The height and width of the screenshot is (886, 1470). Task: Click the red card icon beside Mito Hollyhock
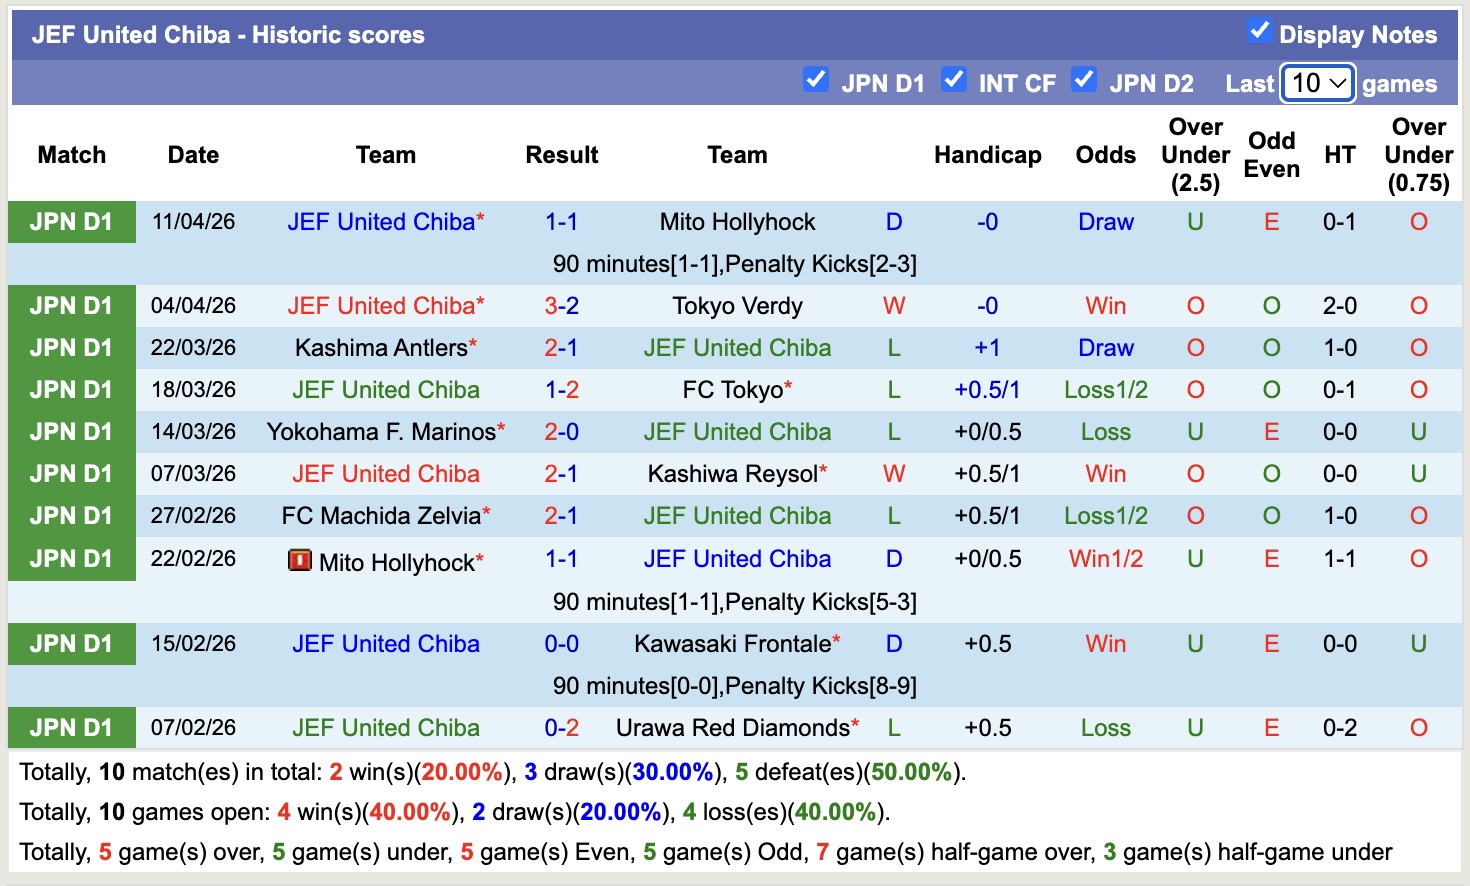coord(300,560)
